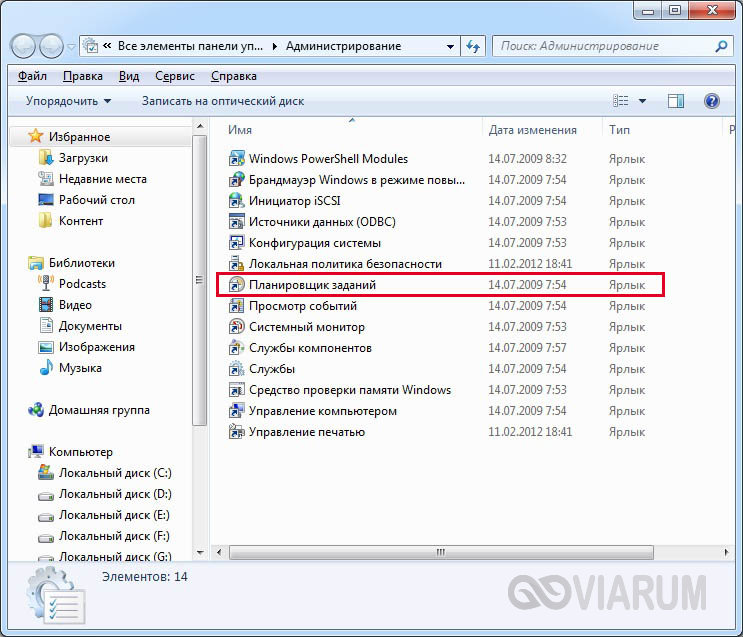This screenshot has width=743, height=637.
Task: Select the Инициатор iSCSI icon
Action: [x=236, y=200]
